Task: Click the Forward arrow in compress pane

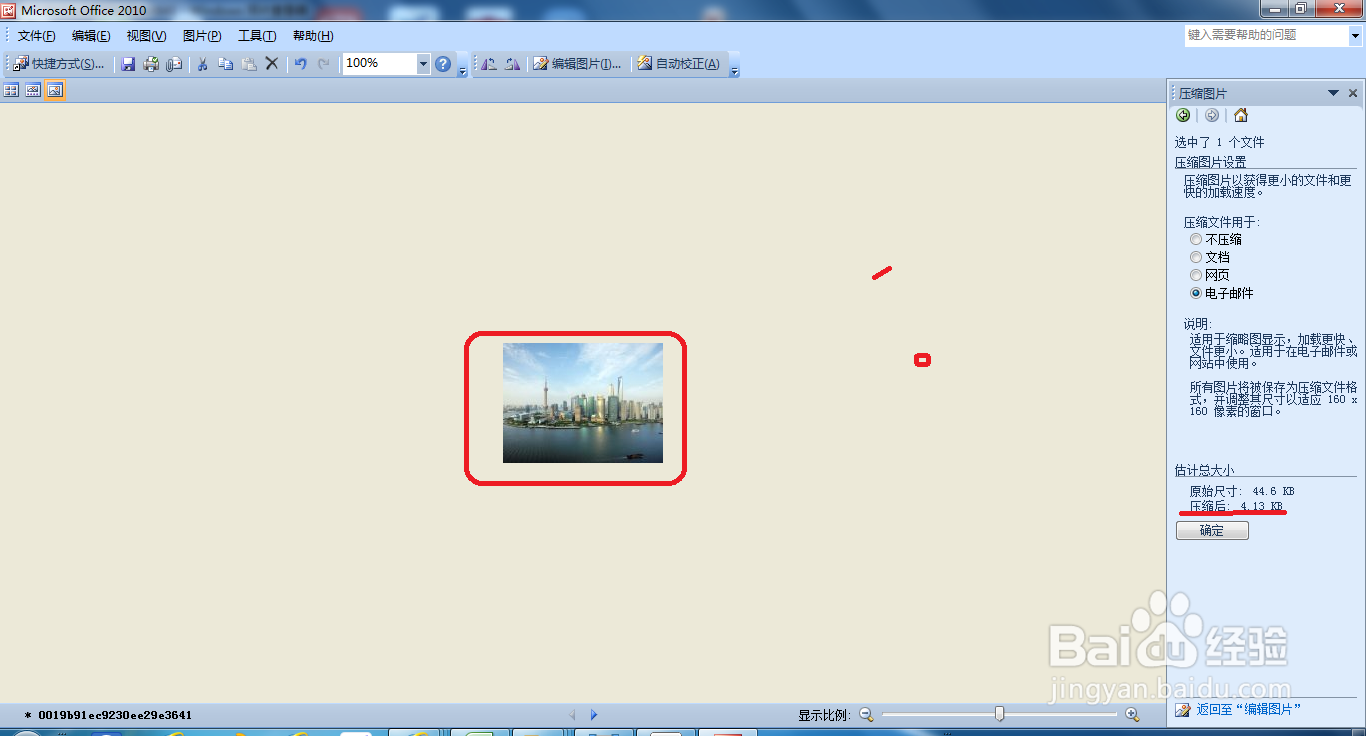Action: click(1212, 115)
